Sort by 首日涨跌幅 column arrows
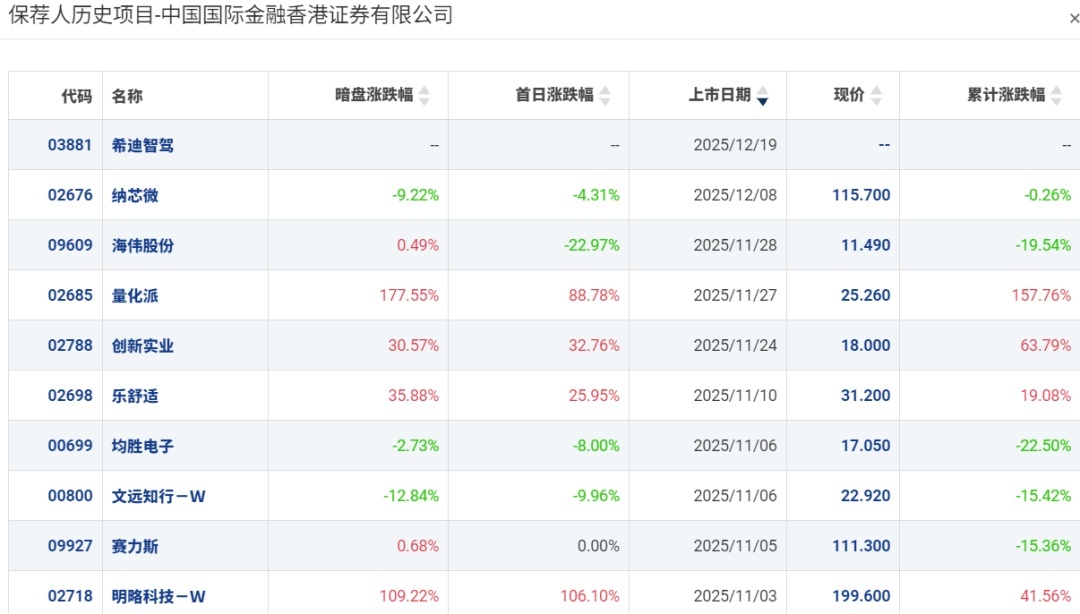This screenshot has height=614, width=1080. (x=605, y=96)
